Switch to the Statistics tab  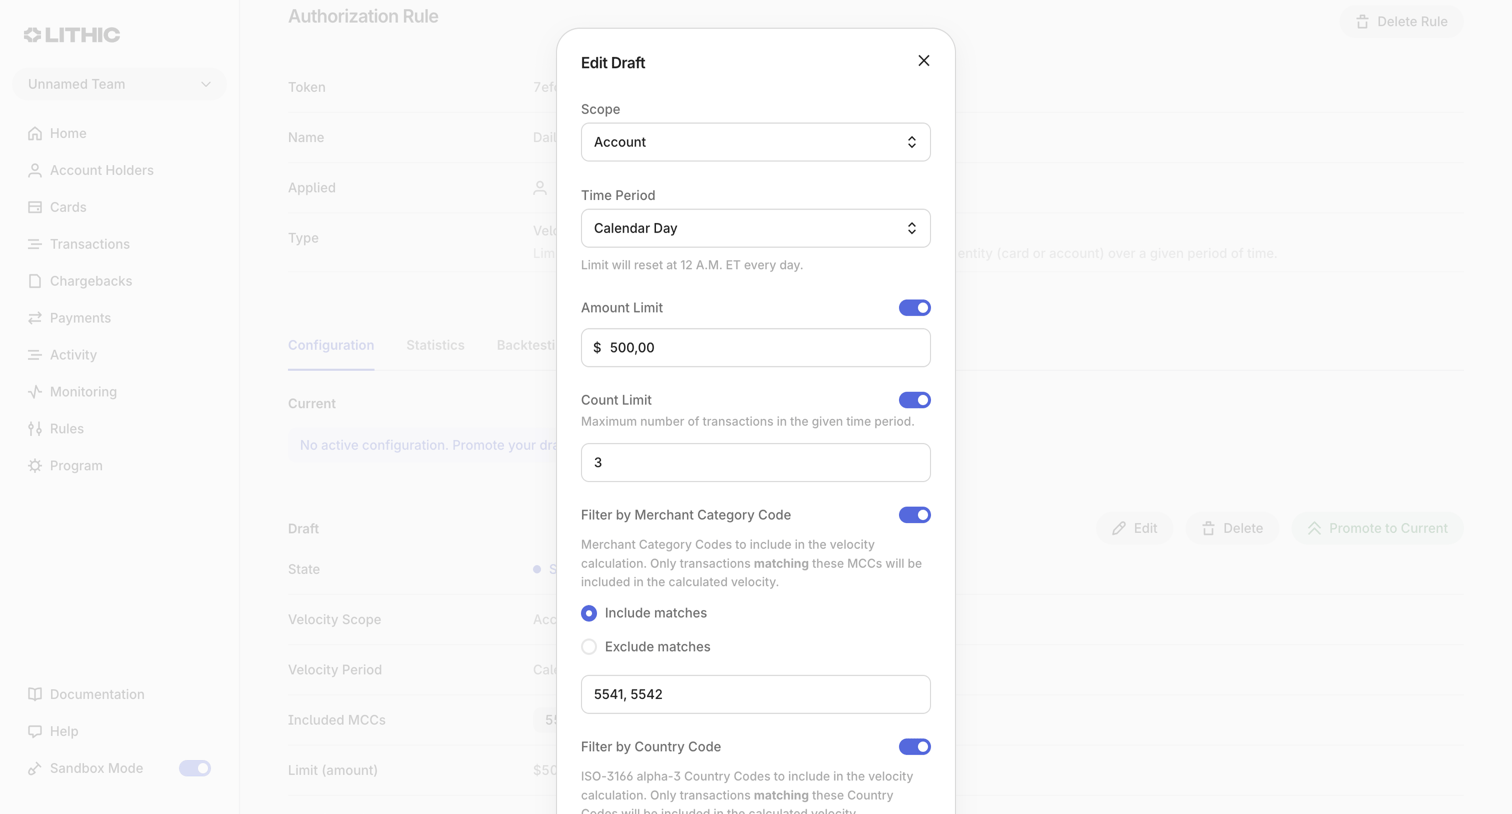(435, 345)
